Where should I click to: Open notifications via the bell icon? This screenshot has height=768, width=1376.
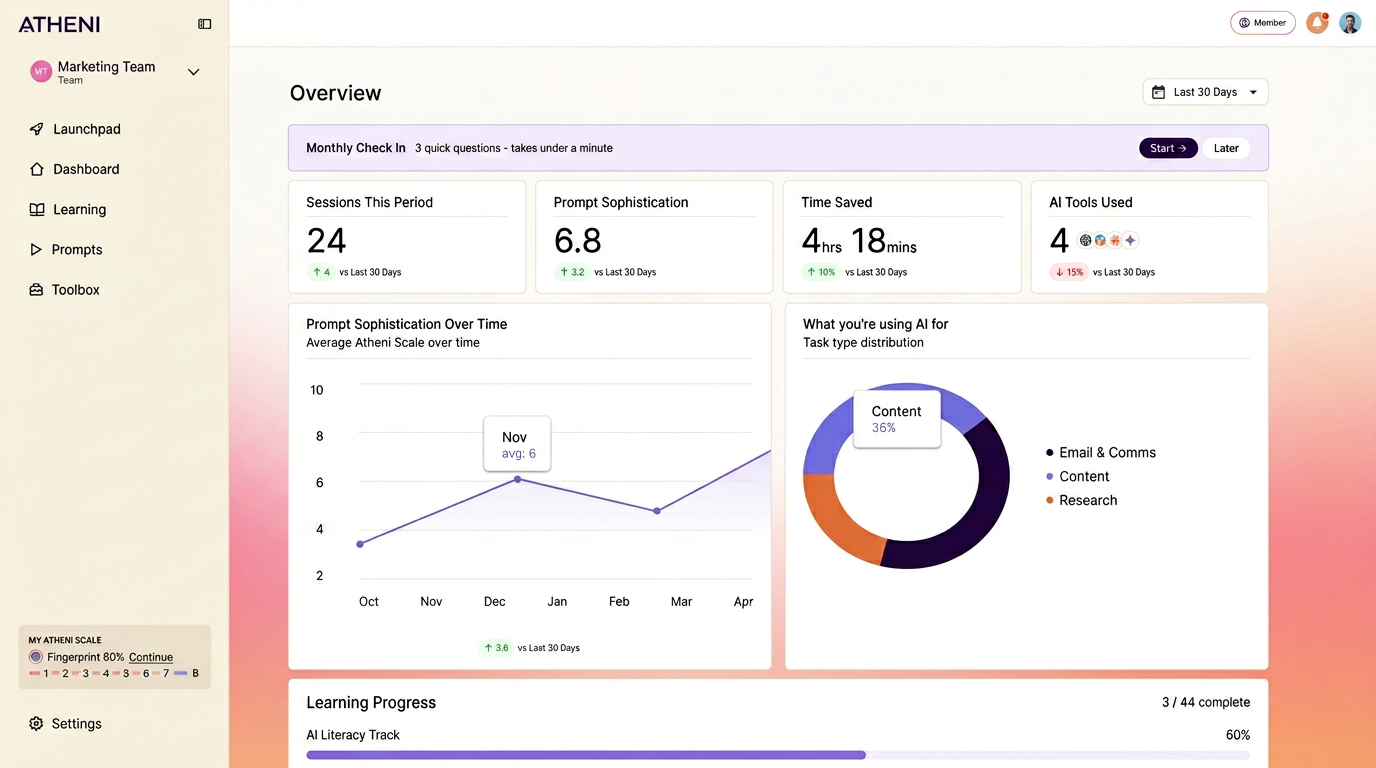(x=1317, y=23)
